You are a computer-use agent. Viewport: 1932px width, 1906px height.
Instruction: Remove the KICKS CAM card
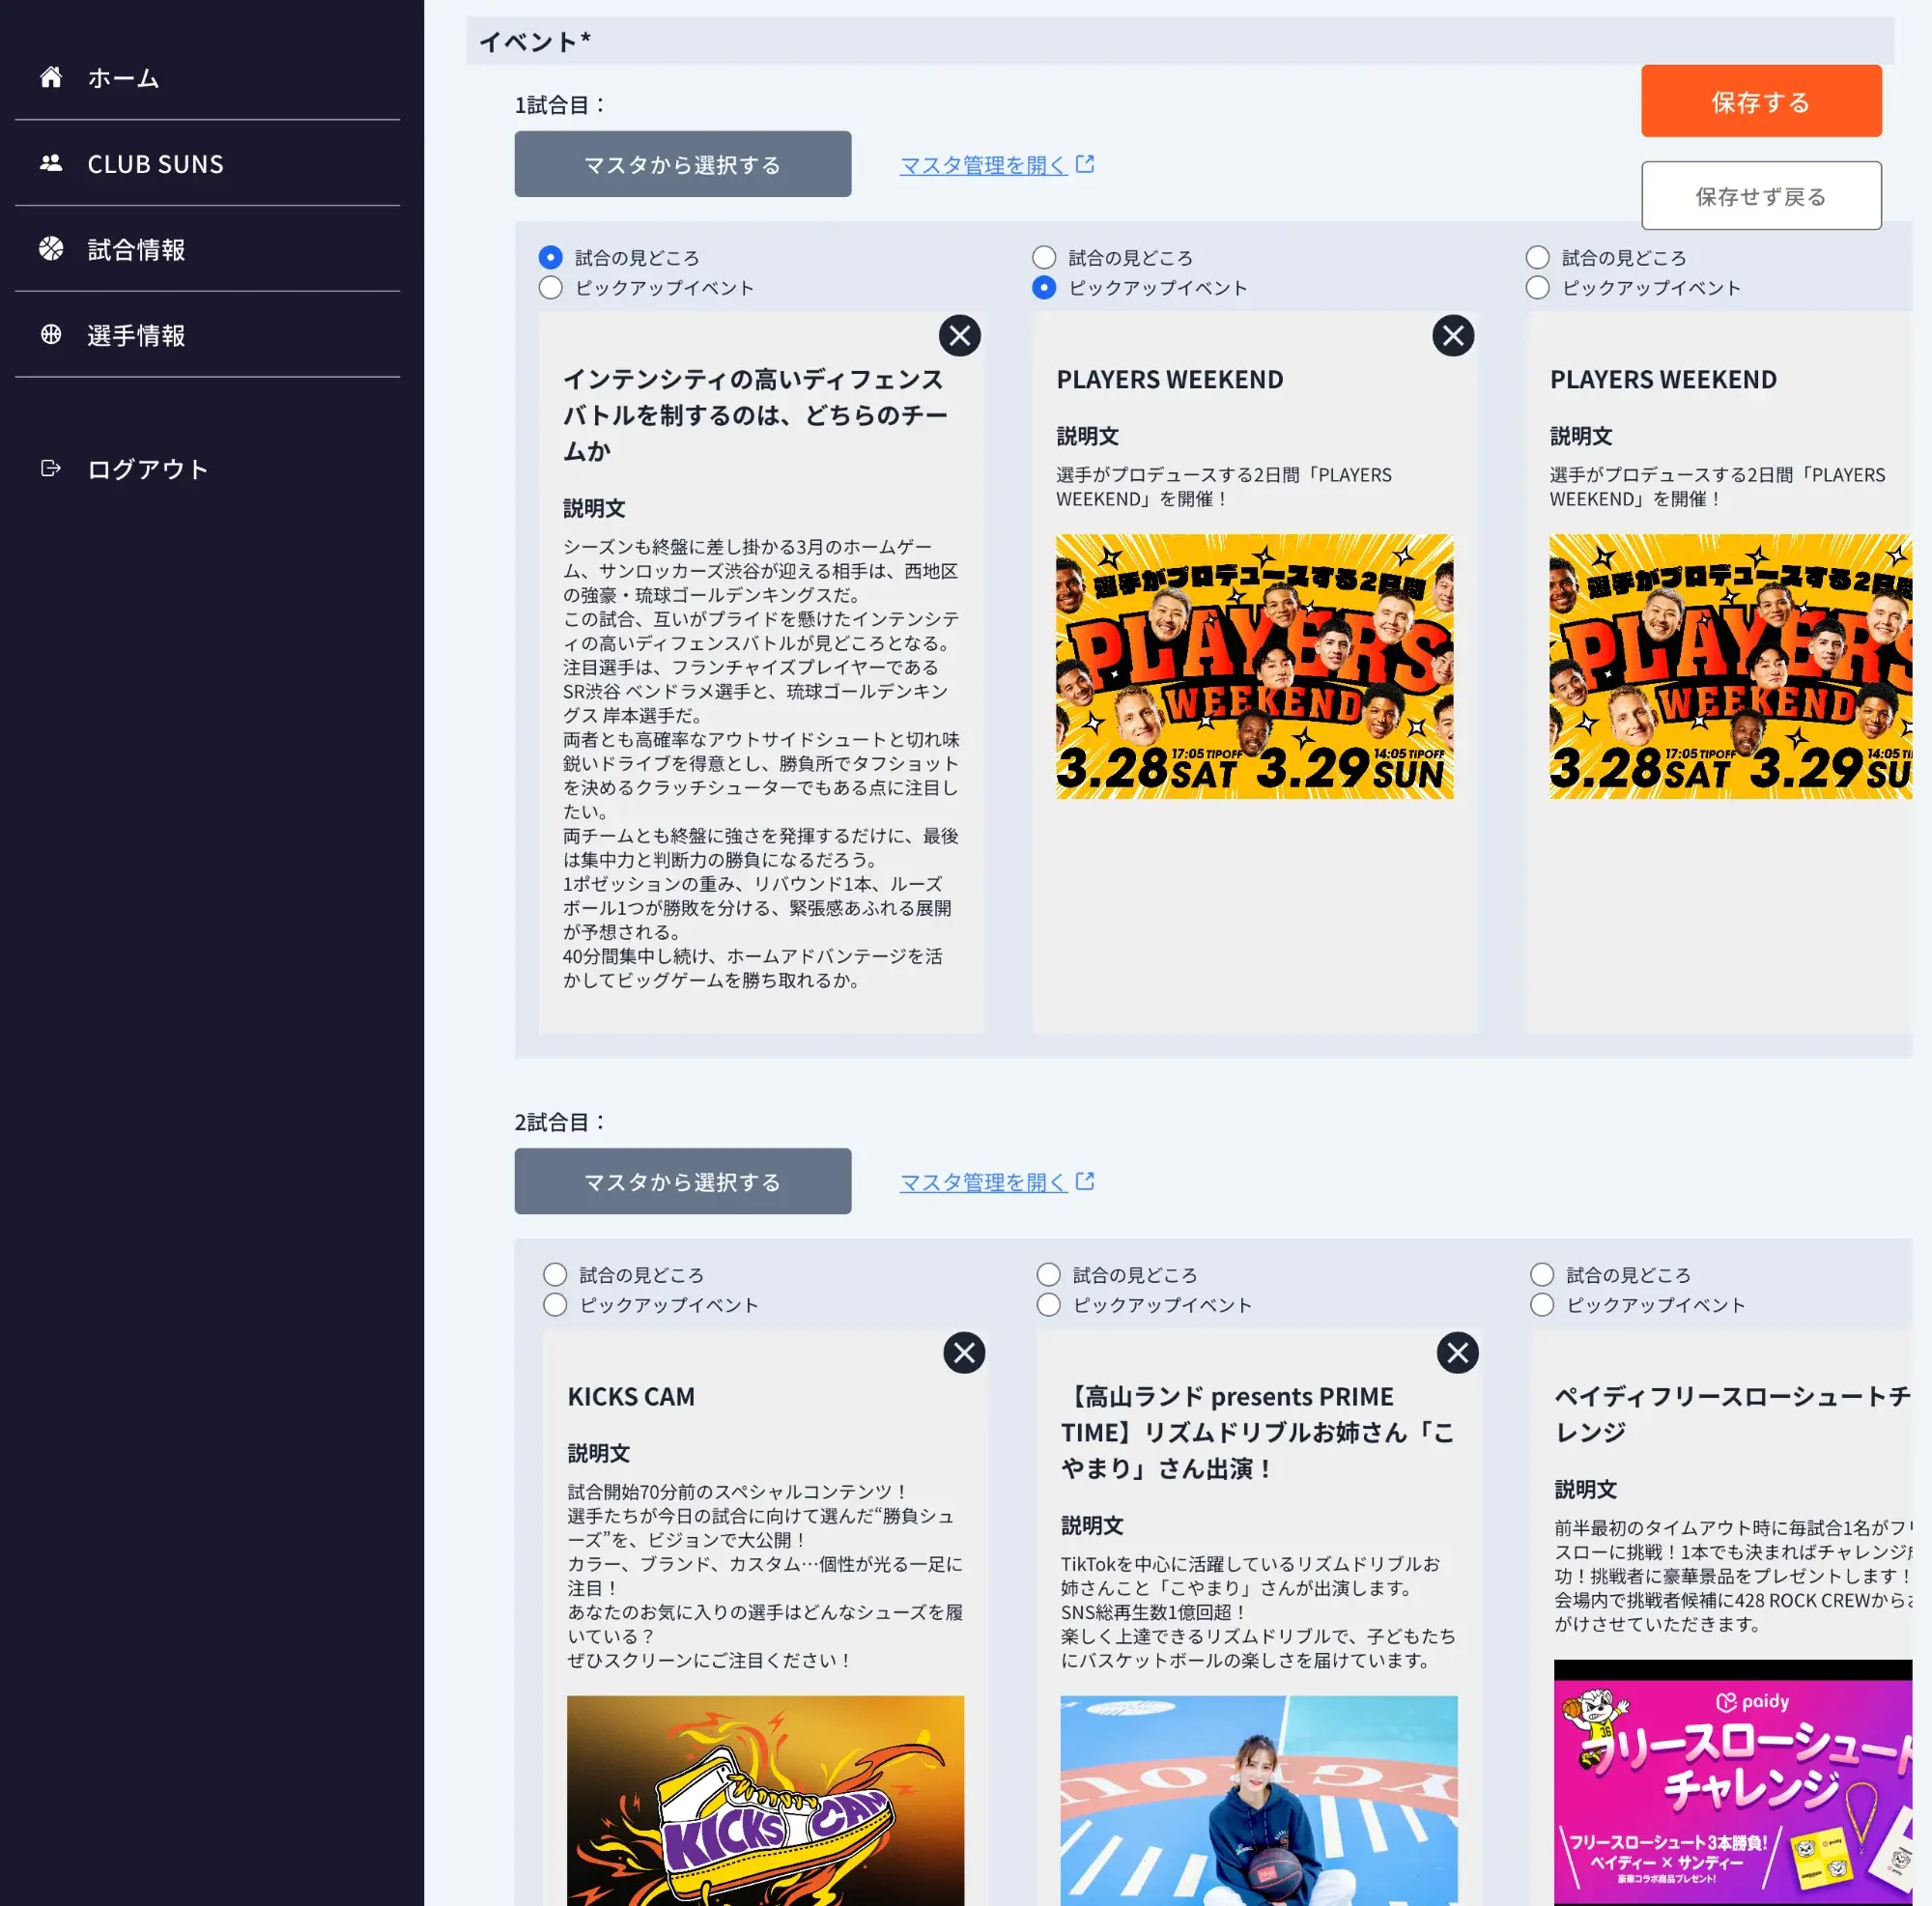(x=964, y=1353)
